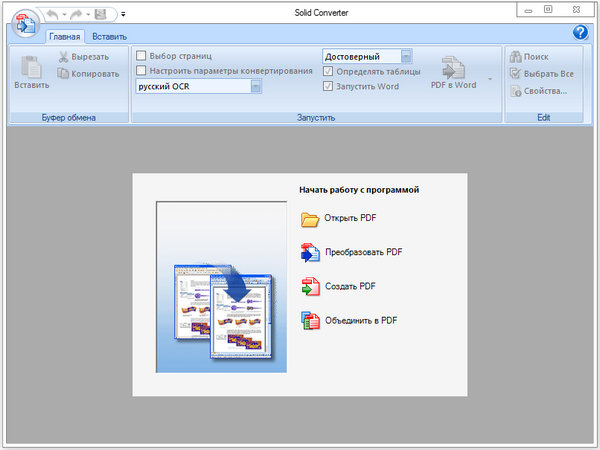Open Свойства properties
This screenshot has width=600, height=450.
point(539,91)
